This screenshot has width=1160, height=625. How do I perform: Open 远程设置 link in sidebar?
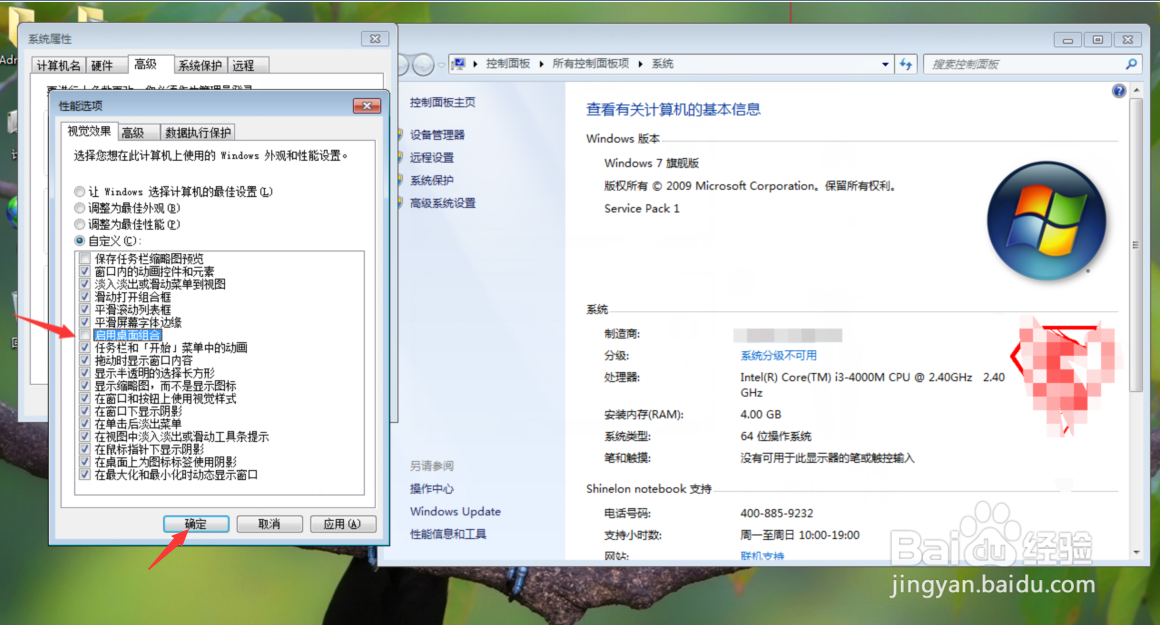click(432, 158)
